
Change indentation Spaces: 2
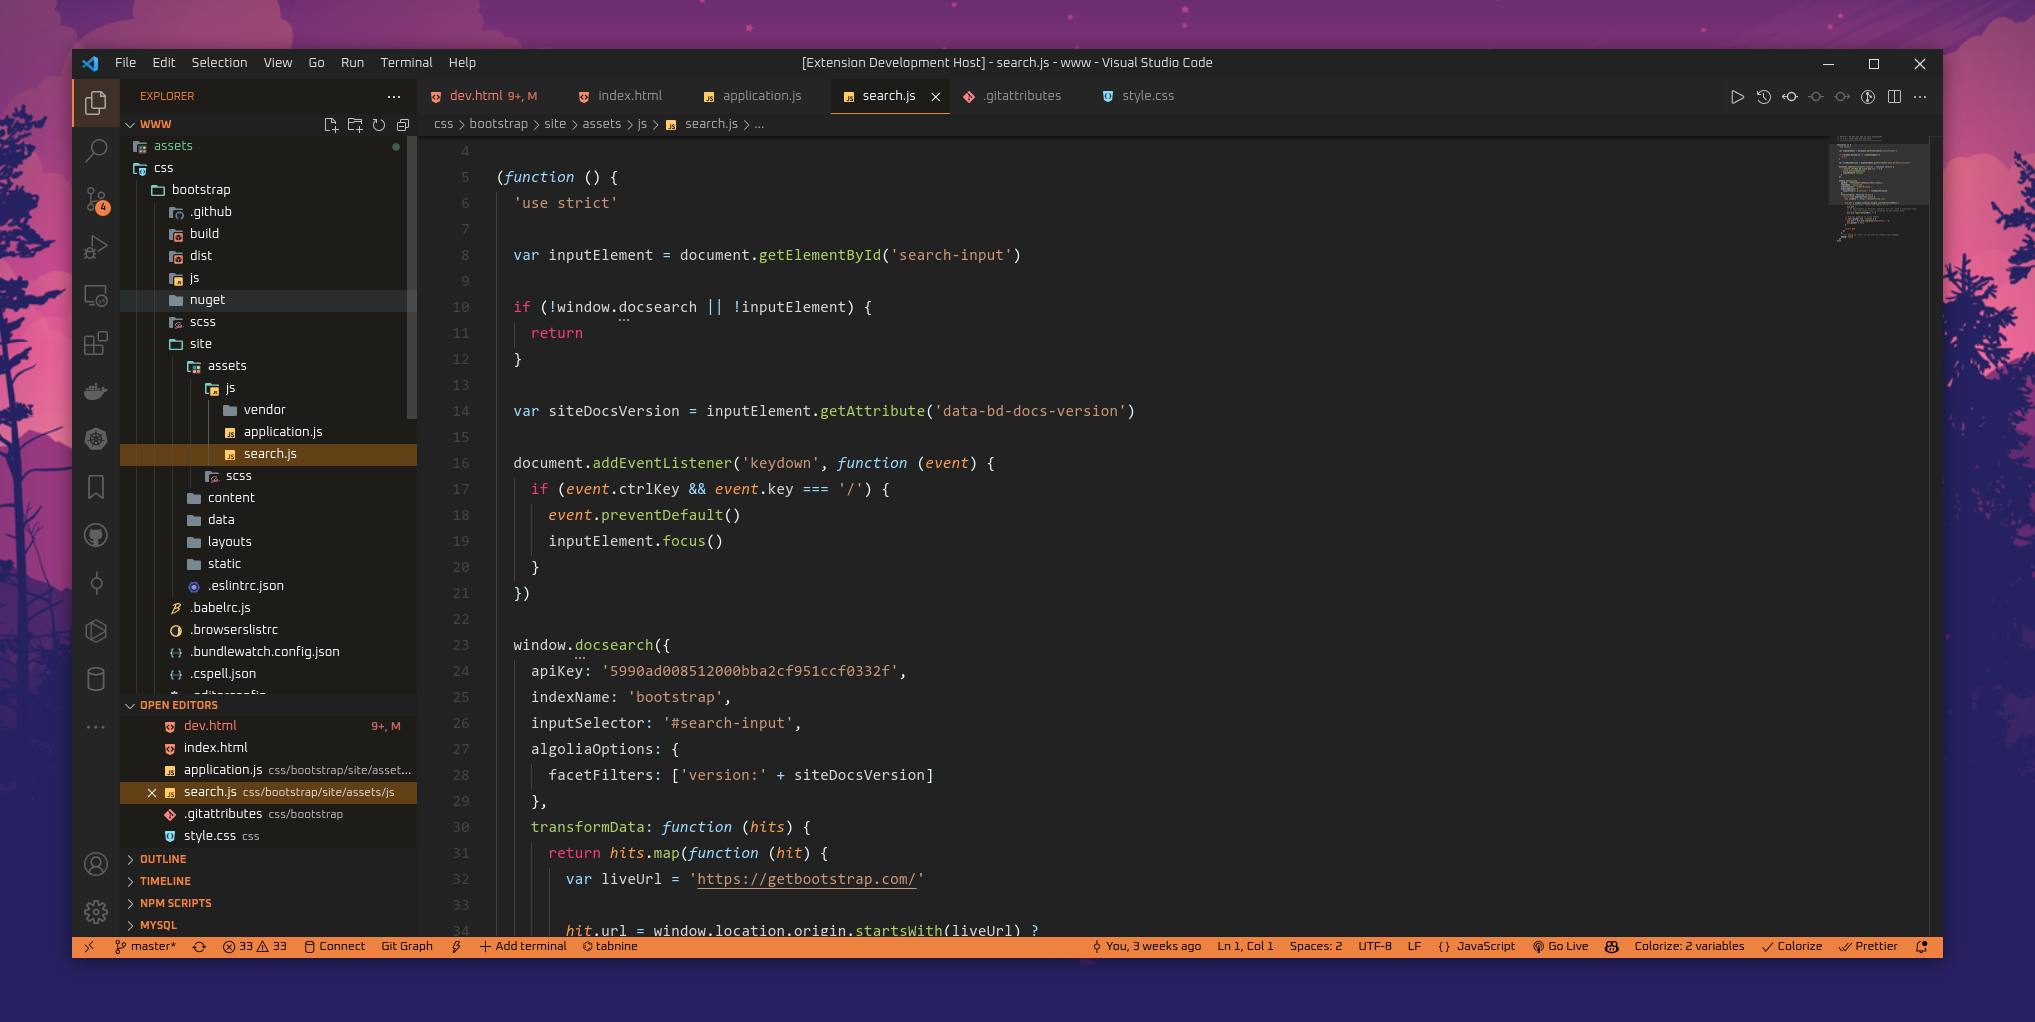[x=1315, y=946]
